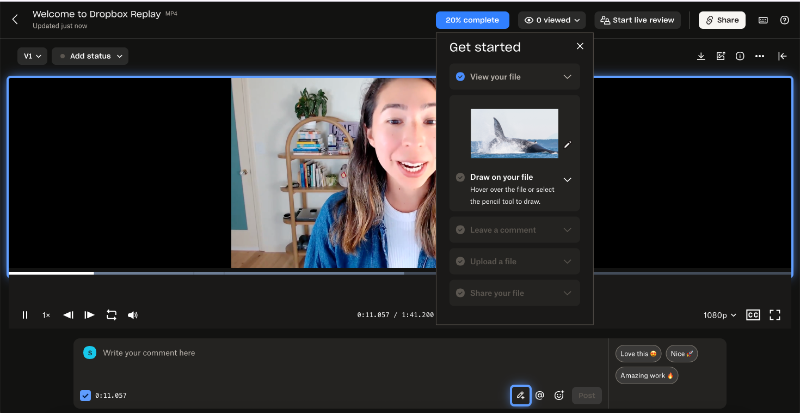The image size is (800, 413).
Task: Click the 0:11.057 / 1:41.200 time display
Action: [395, 315]
